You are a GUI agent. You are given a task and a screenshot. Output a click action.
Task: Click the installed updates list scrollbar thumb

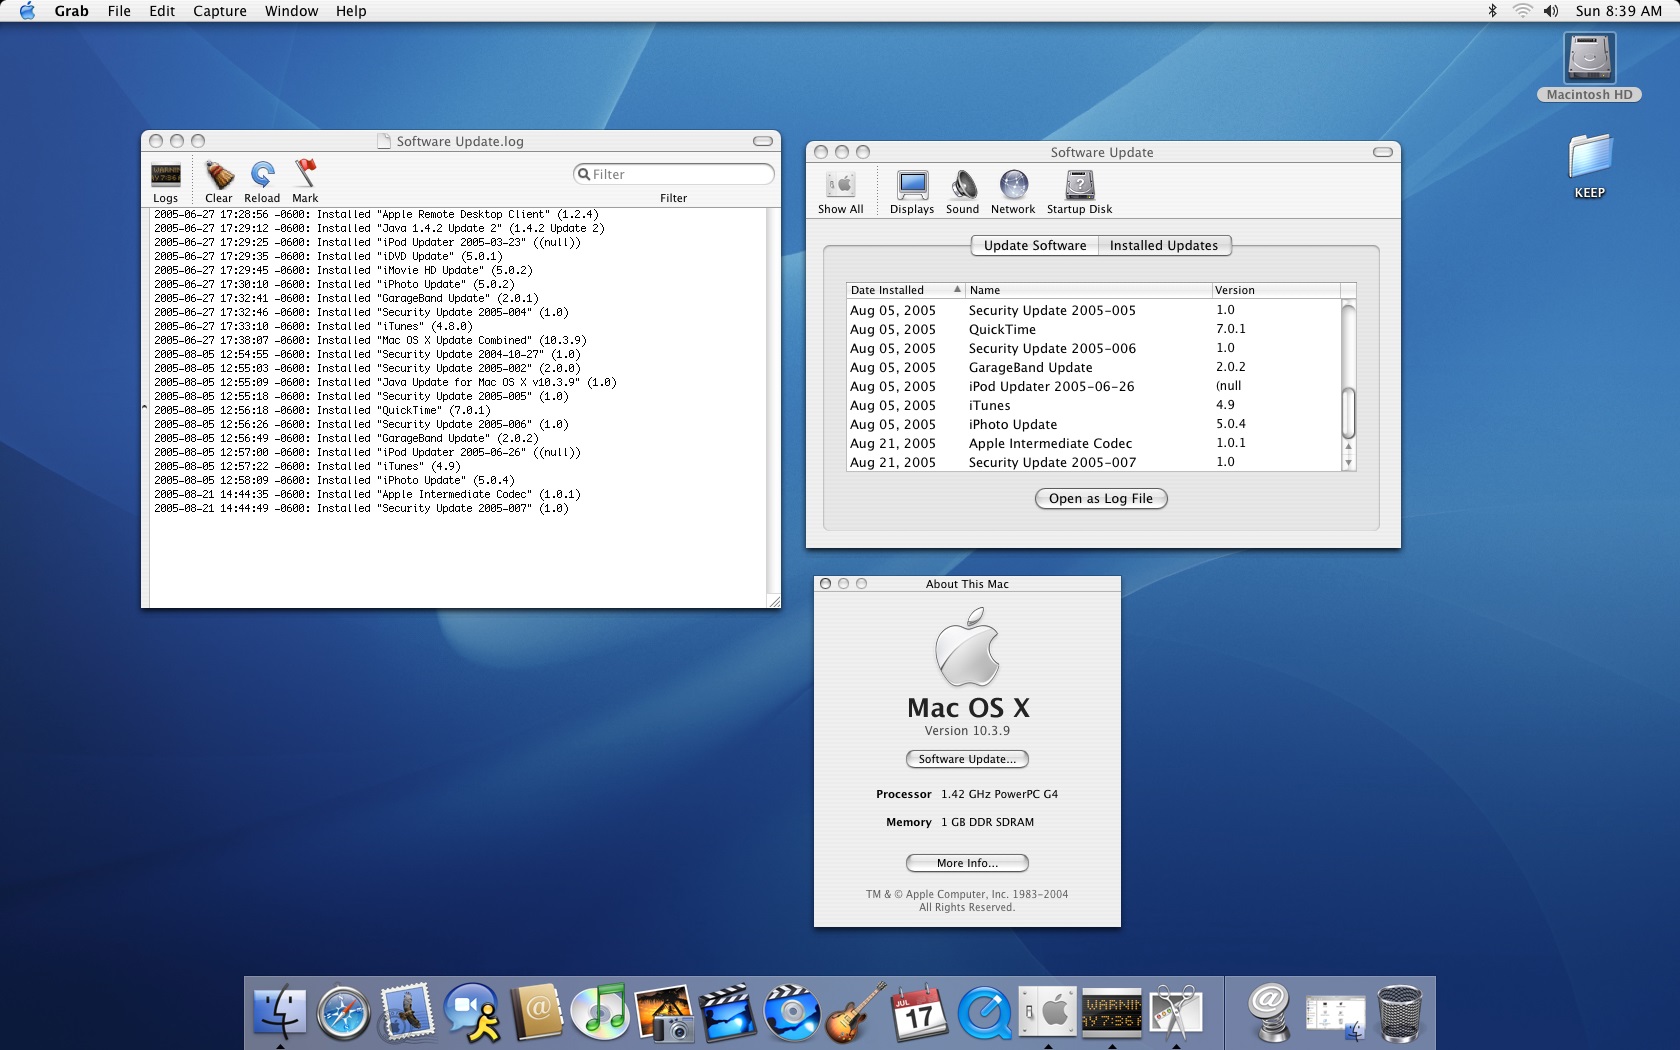pyautogui.click(x=1348, y=412)
